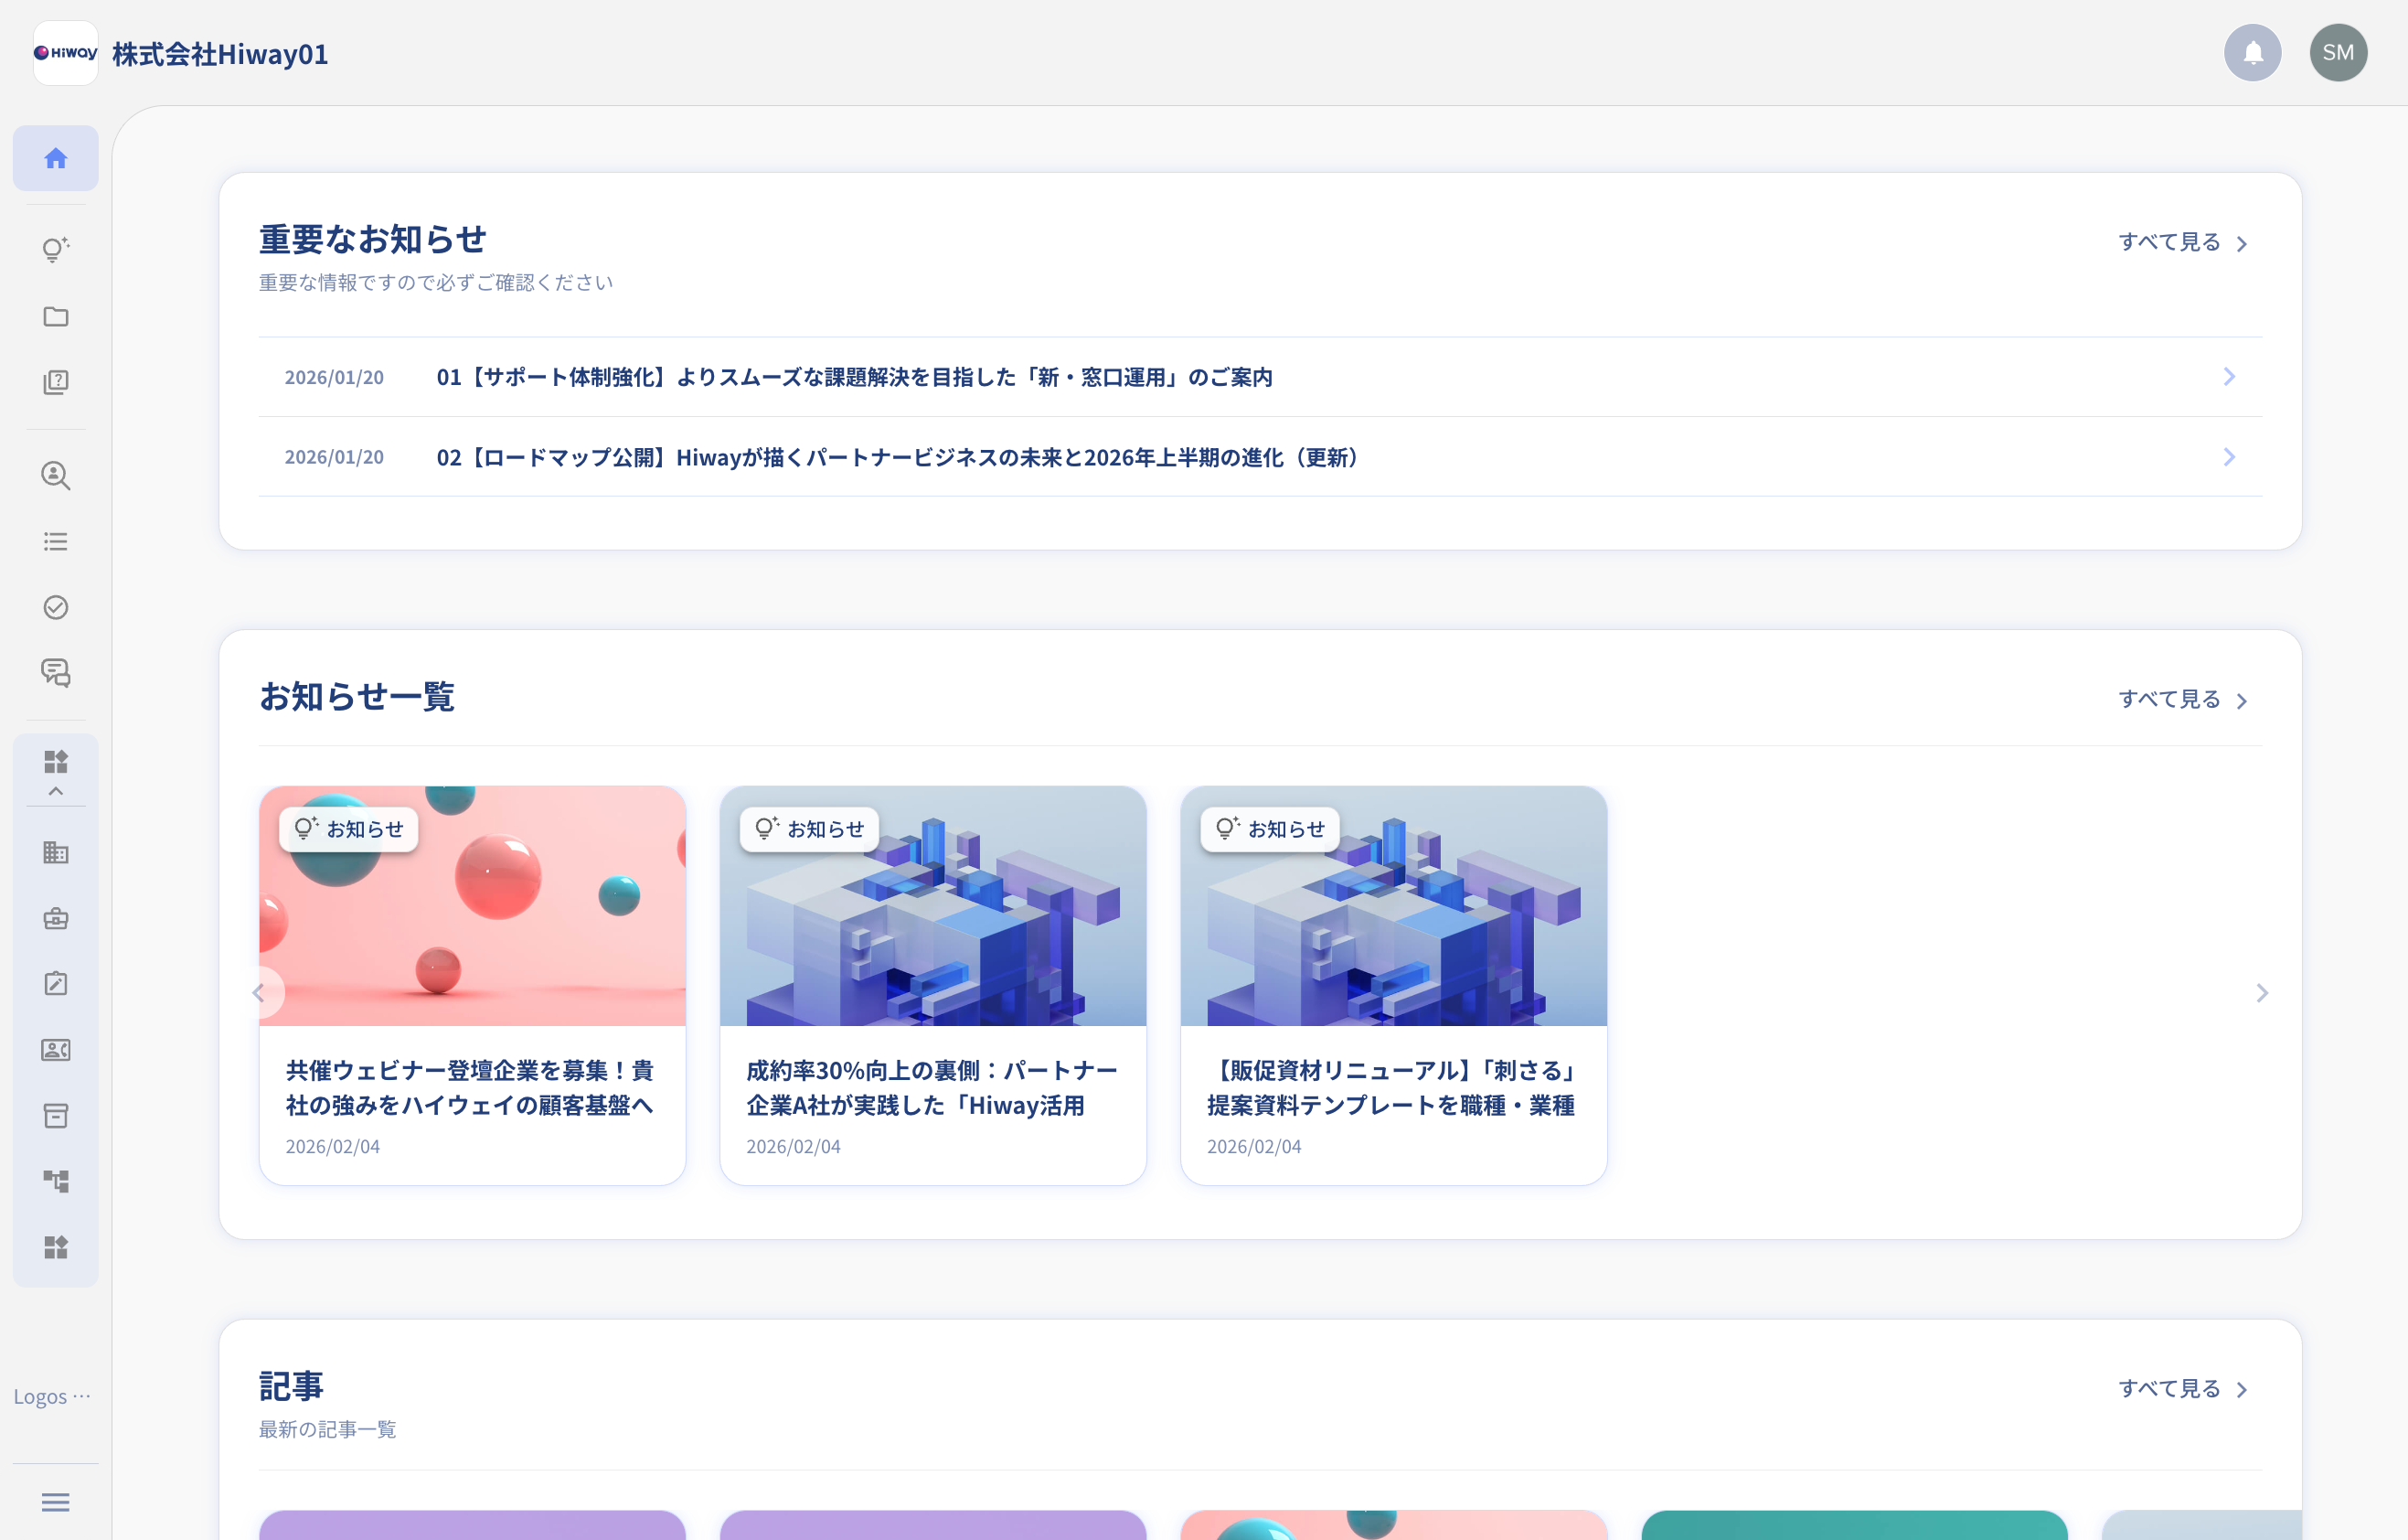Image resolution: width=2408 pixels, height=1540 pixels.
Task: Open the thumbnail of the 成約率30%向上 card
Action: click(933, 906)
